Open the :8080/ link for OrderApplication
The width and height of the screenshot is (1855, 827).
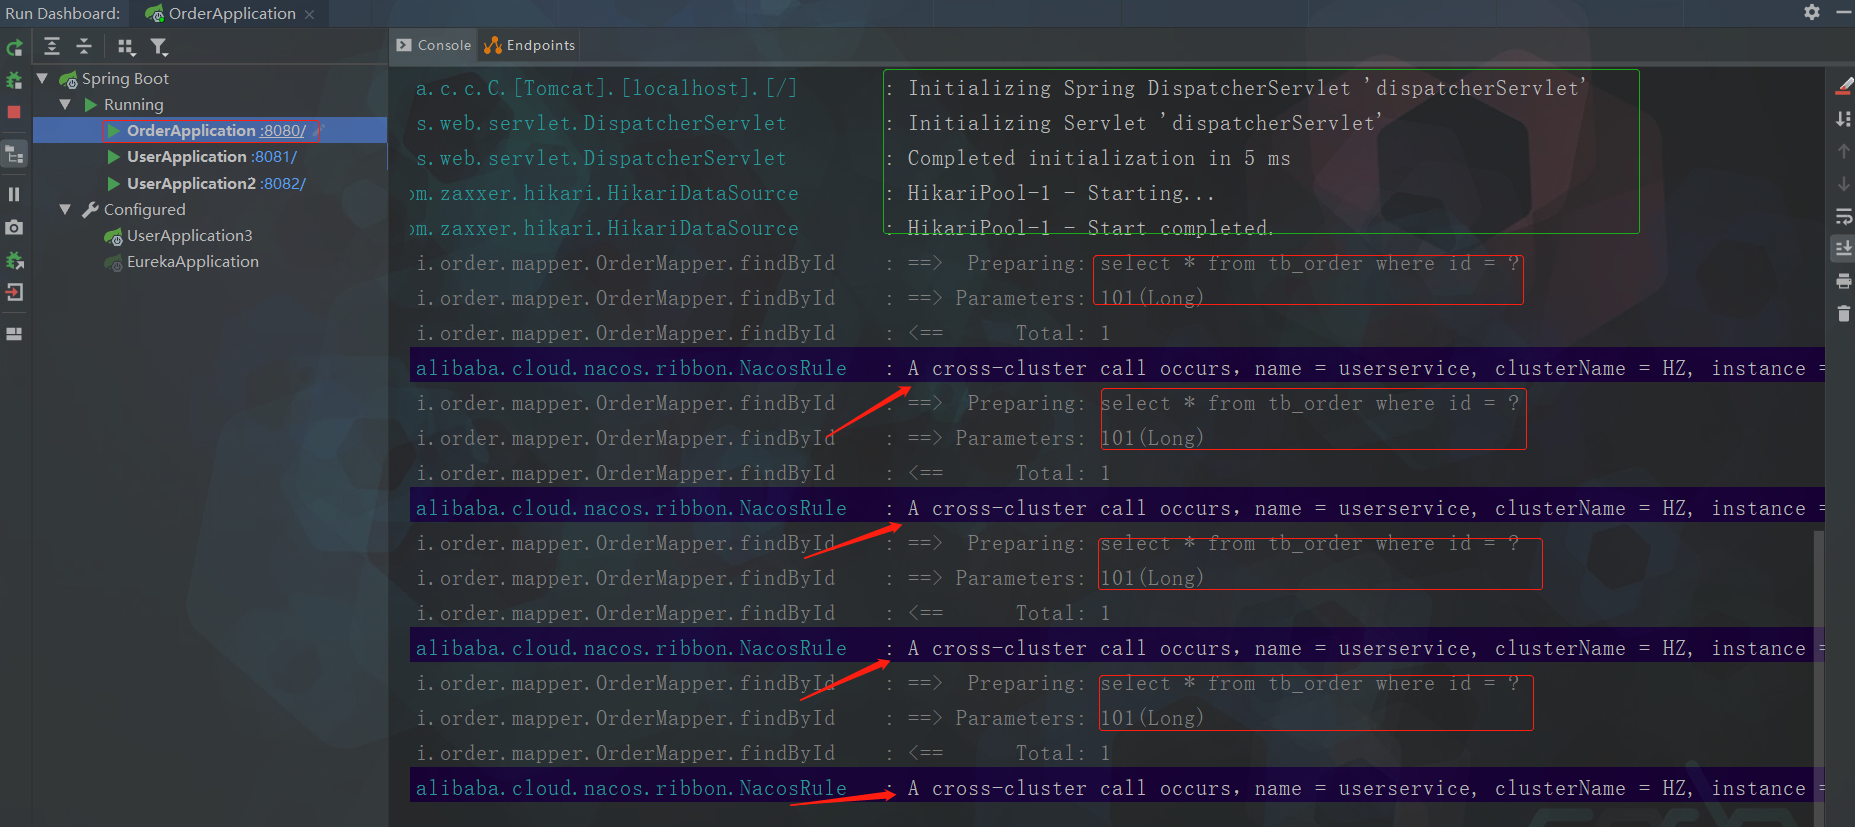(283, 130)
